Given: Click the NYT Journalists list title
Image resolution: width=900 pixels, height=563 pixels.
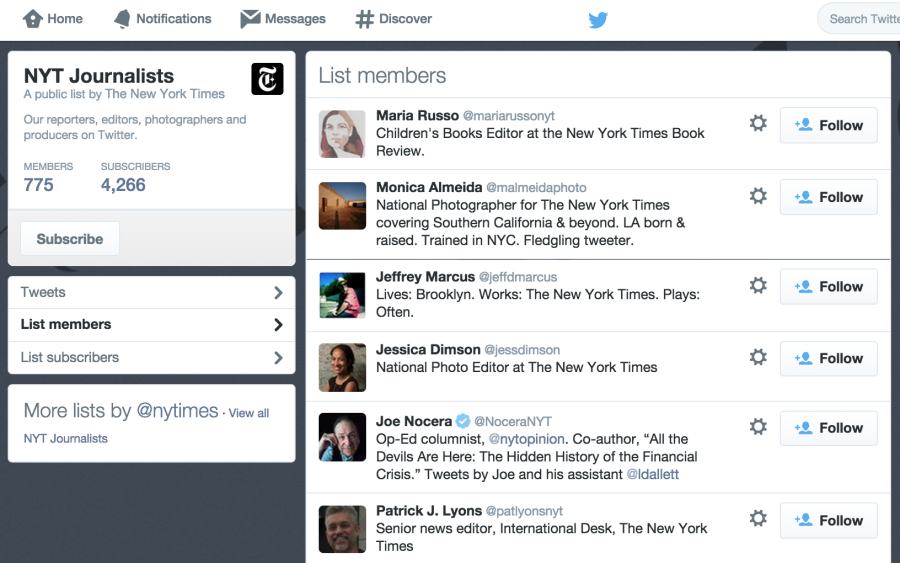Looking at the screenshot, I should pos(99,76).
